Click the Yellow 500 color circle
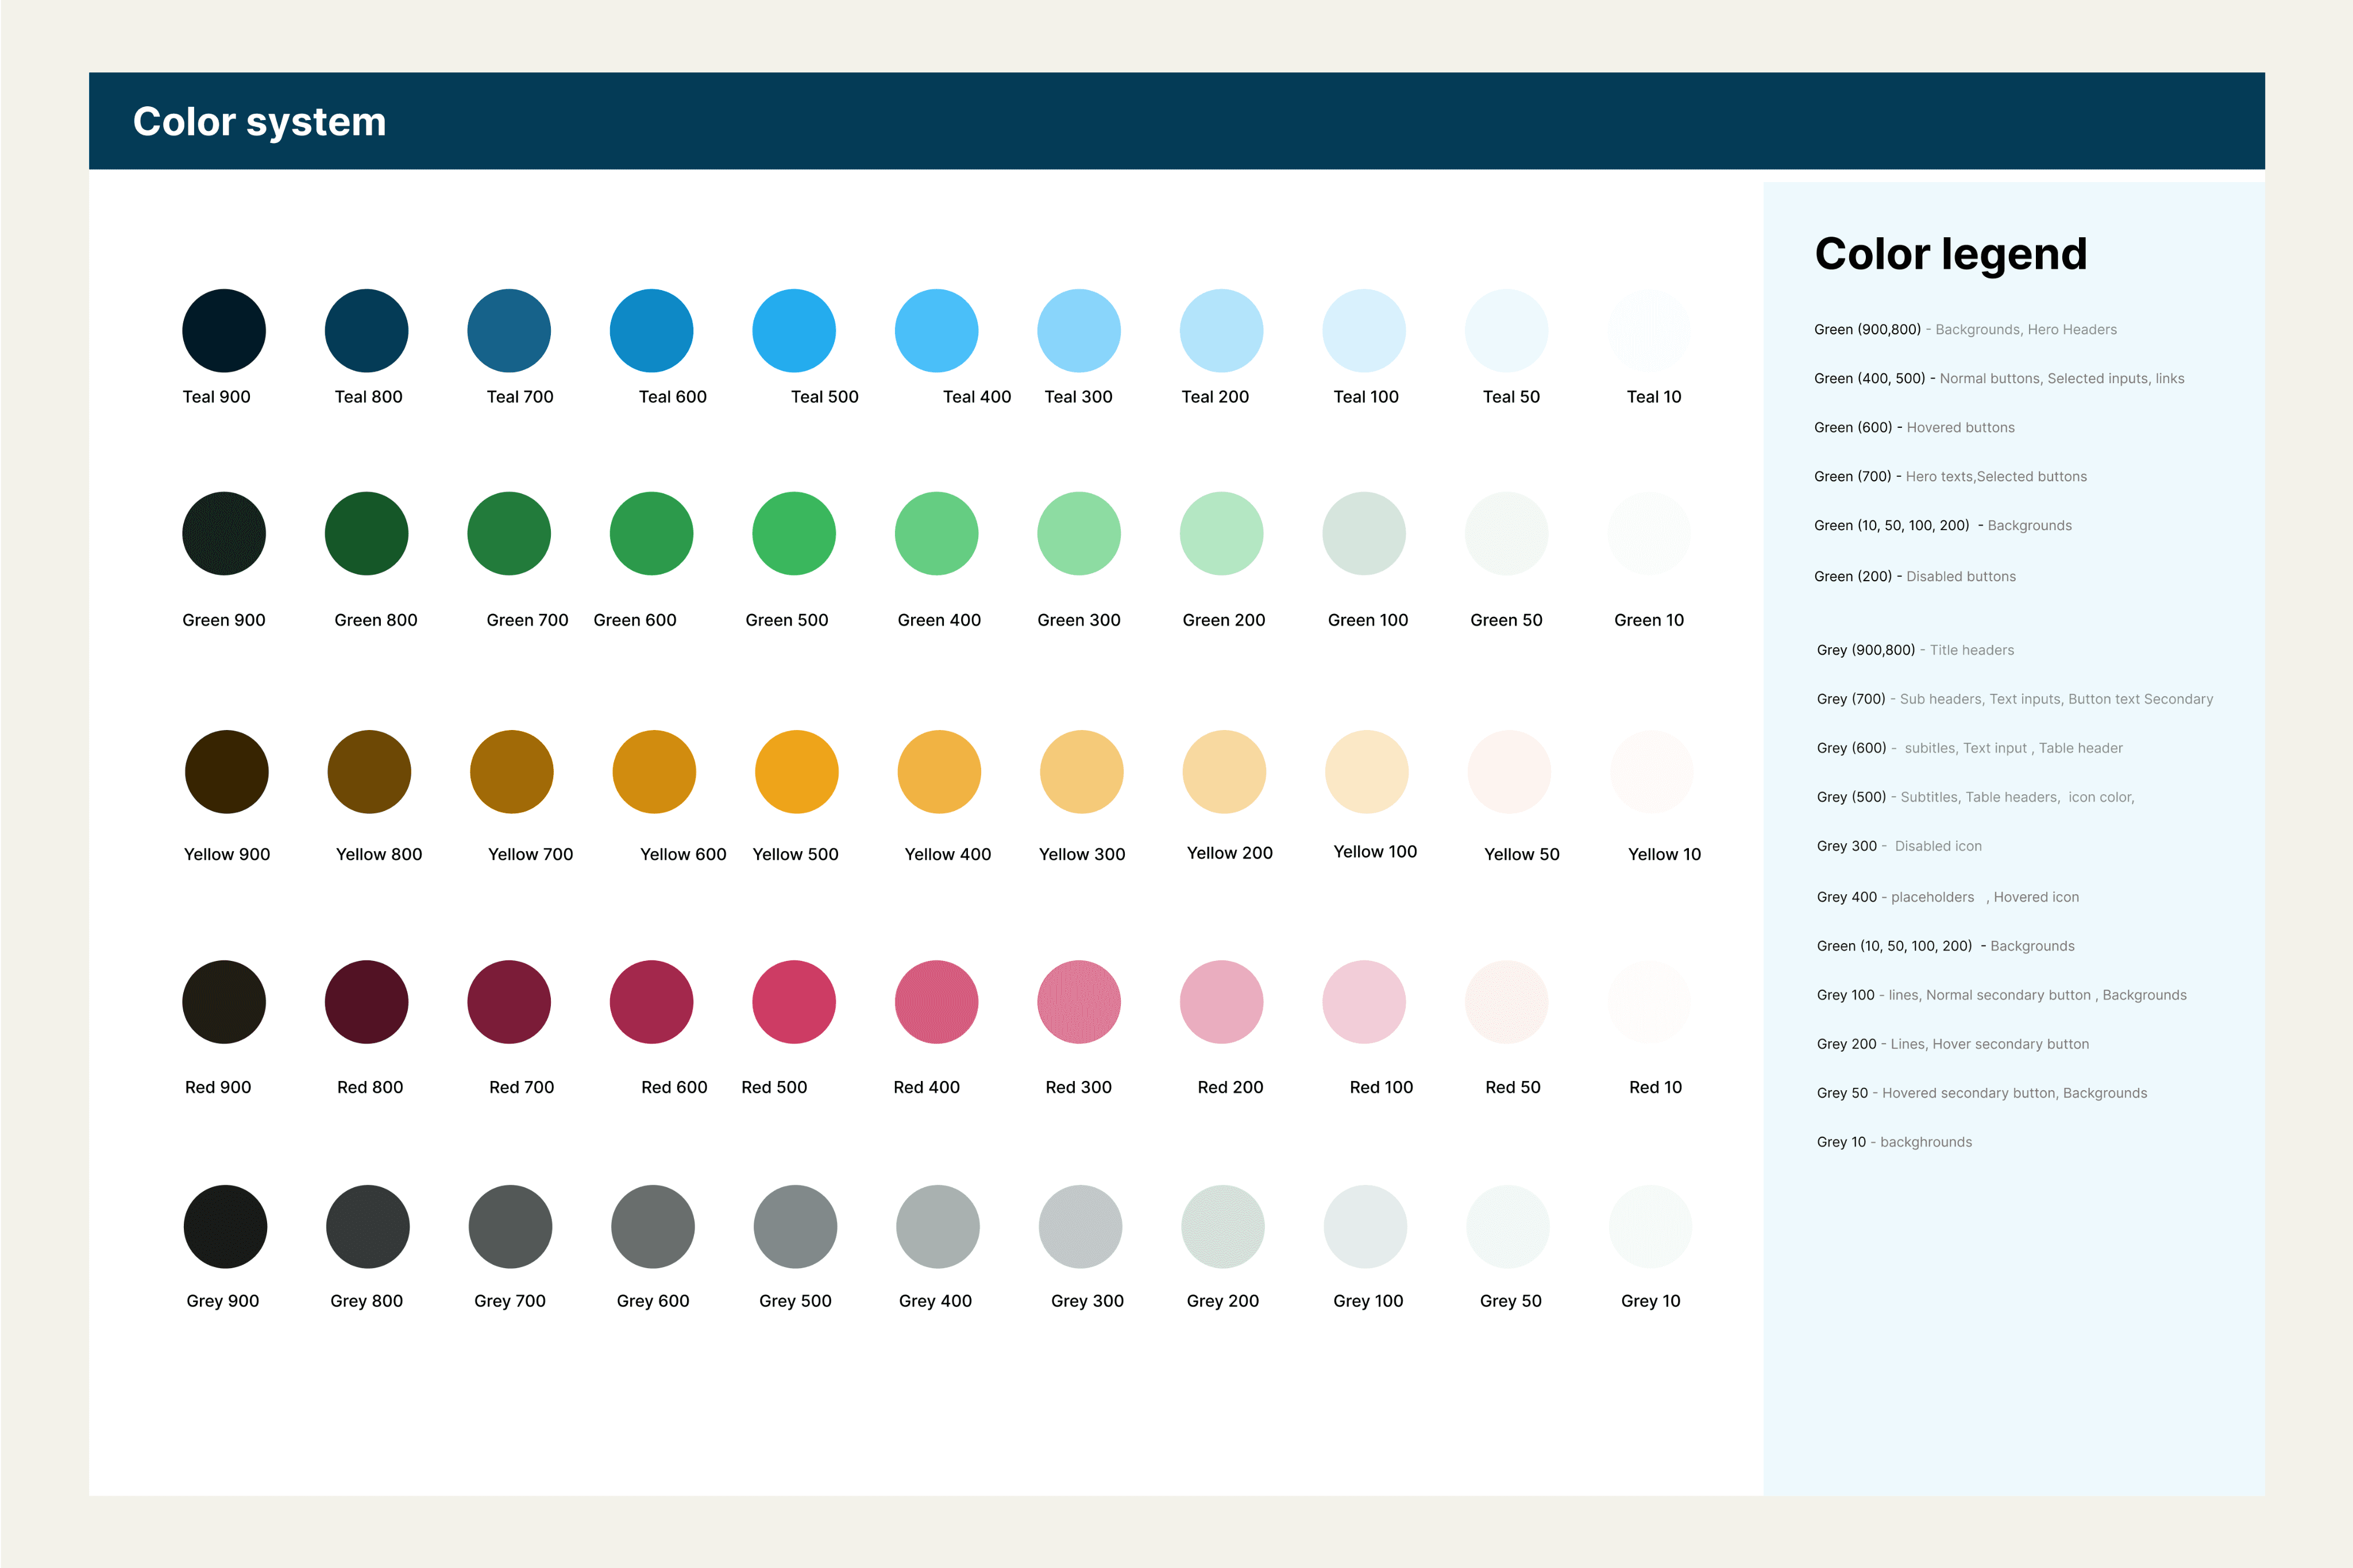The image size is (2353, 1568). pyautogui.click(x=796, y=772)
